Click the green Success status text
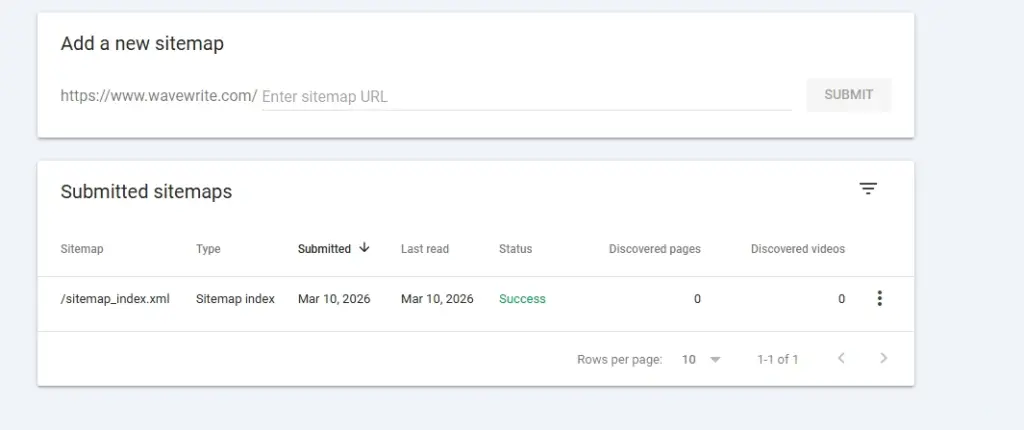Viewport: 1024px width, 430px height. [522, 299]
